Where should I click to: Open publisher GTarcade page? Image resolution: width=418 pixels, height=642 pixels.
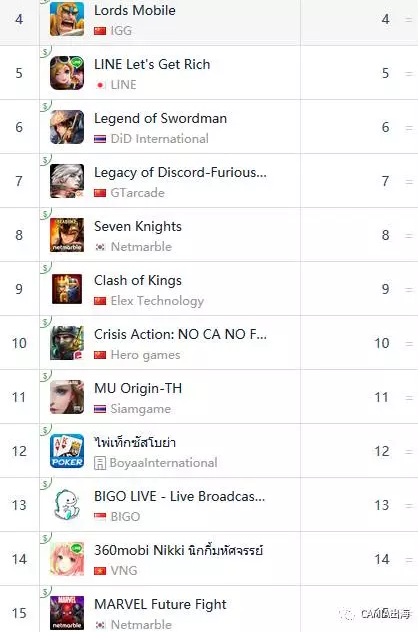click(x=137, y=193)
